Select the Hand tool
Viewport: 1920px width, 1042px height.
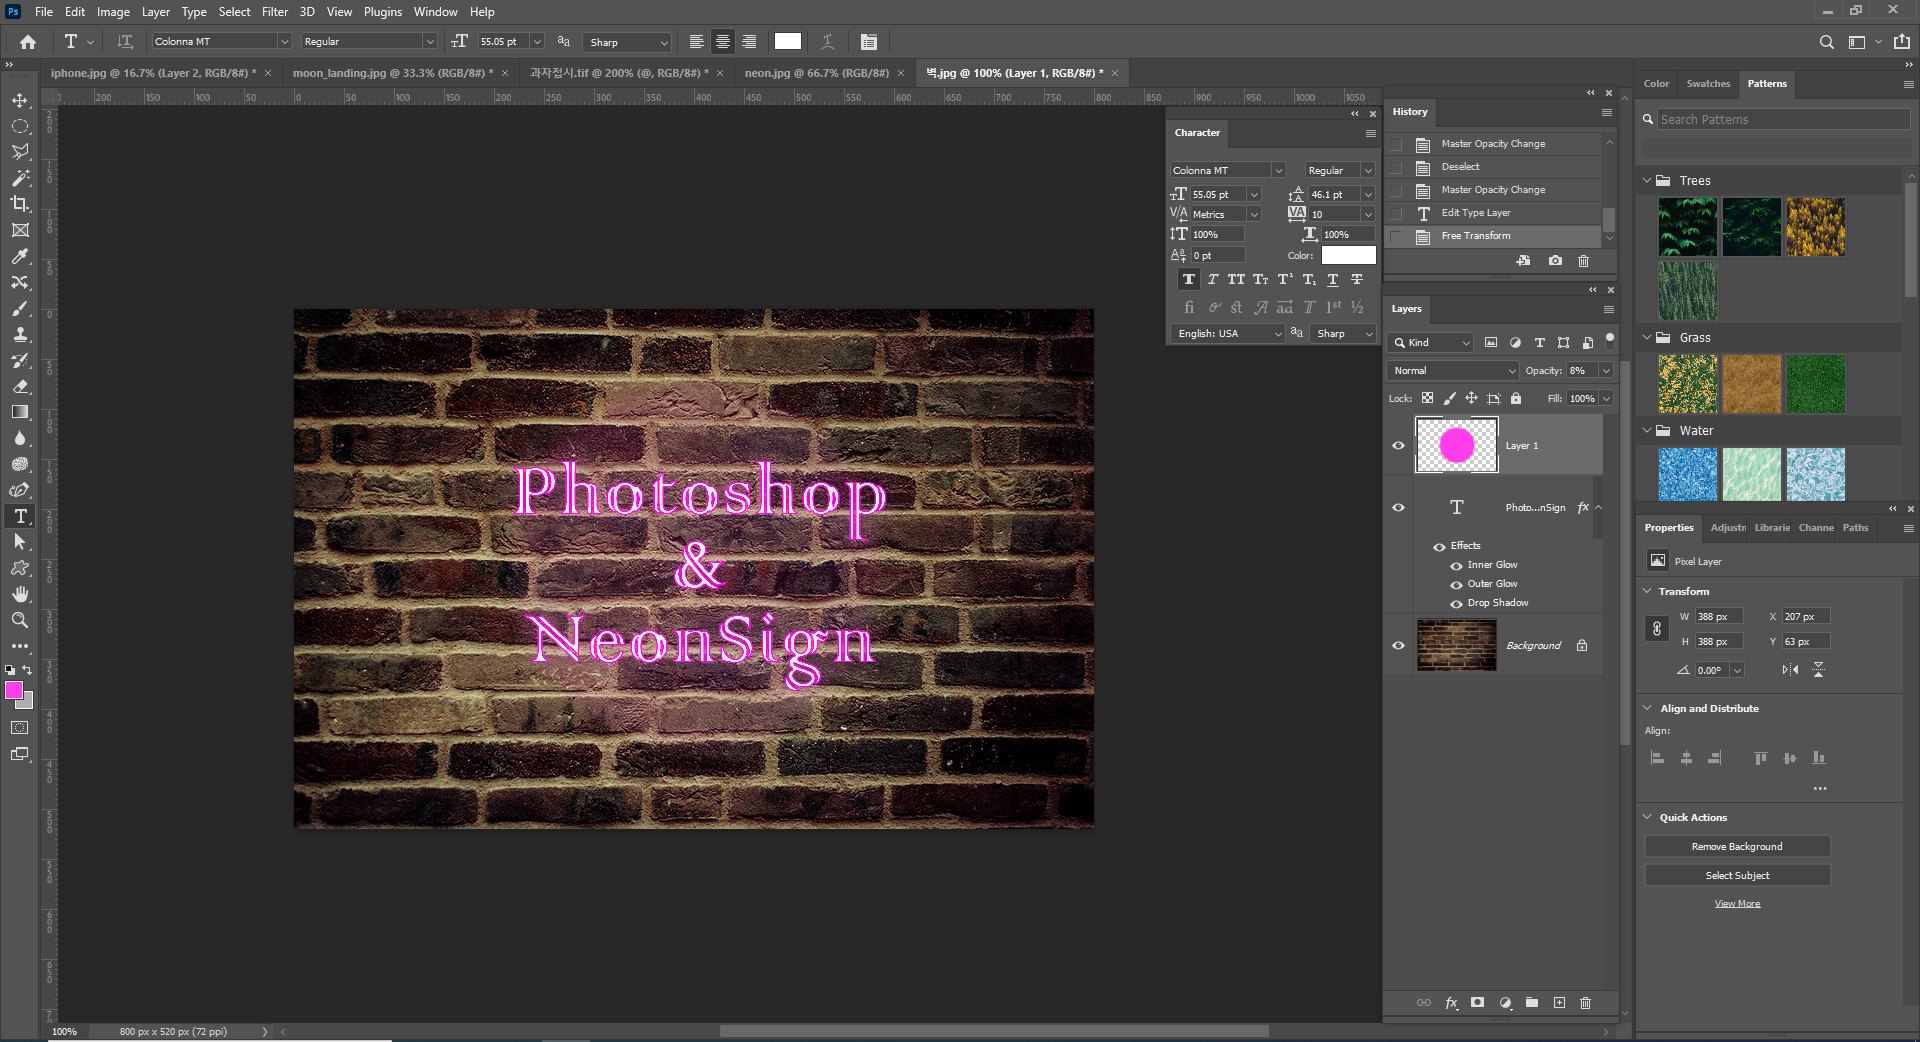click(x=20, y=594)
